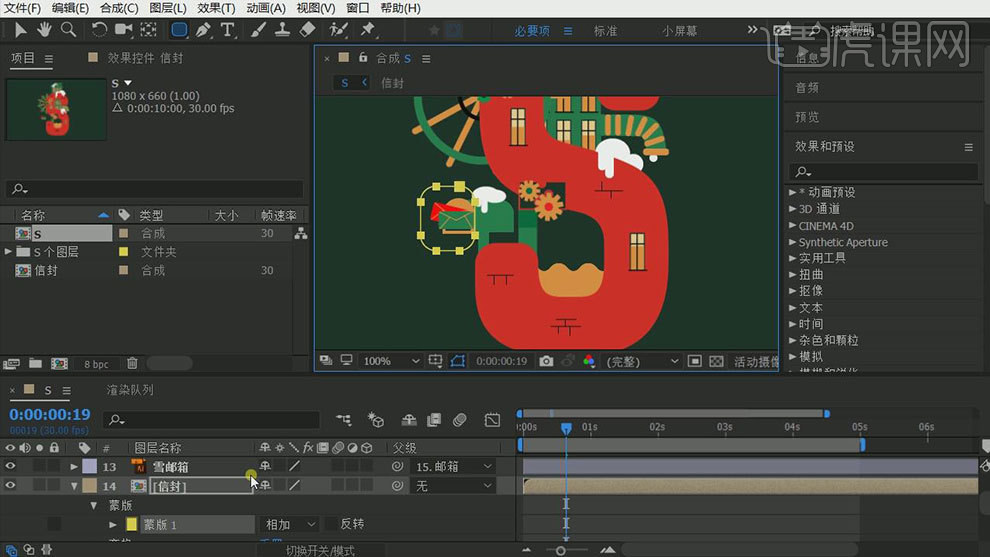
Task: Select the Puppet Pin tool
Action: click(367, 30)
